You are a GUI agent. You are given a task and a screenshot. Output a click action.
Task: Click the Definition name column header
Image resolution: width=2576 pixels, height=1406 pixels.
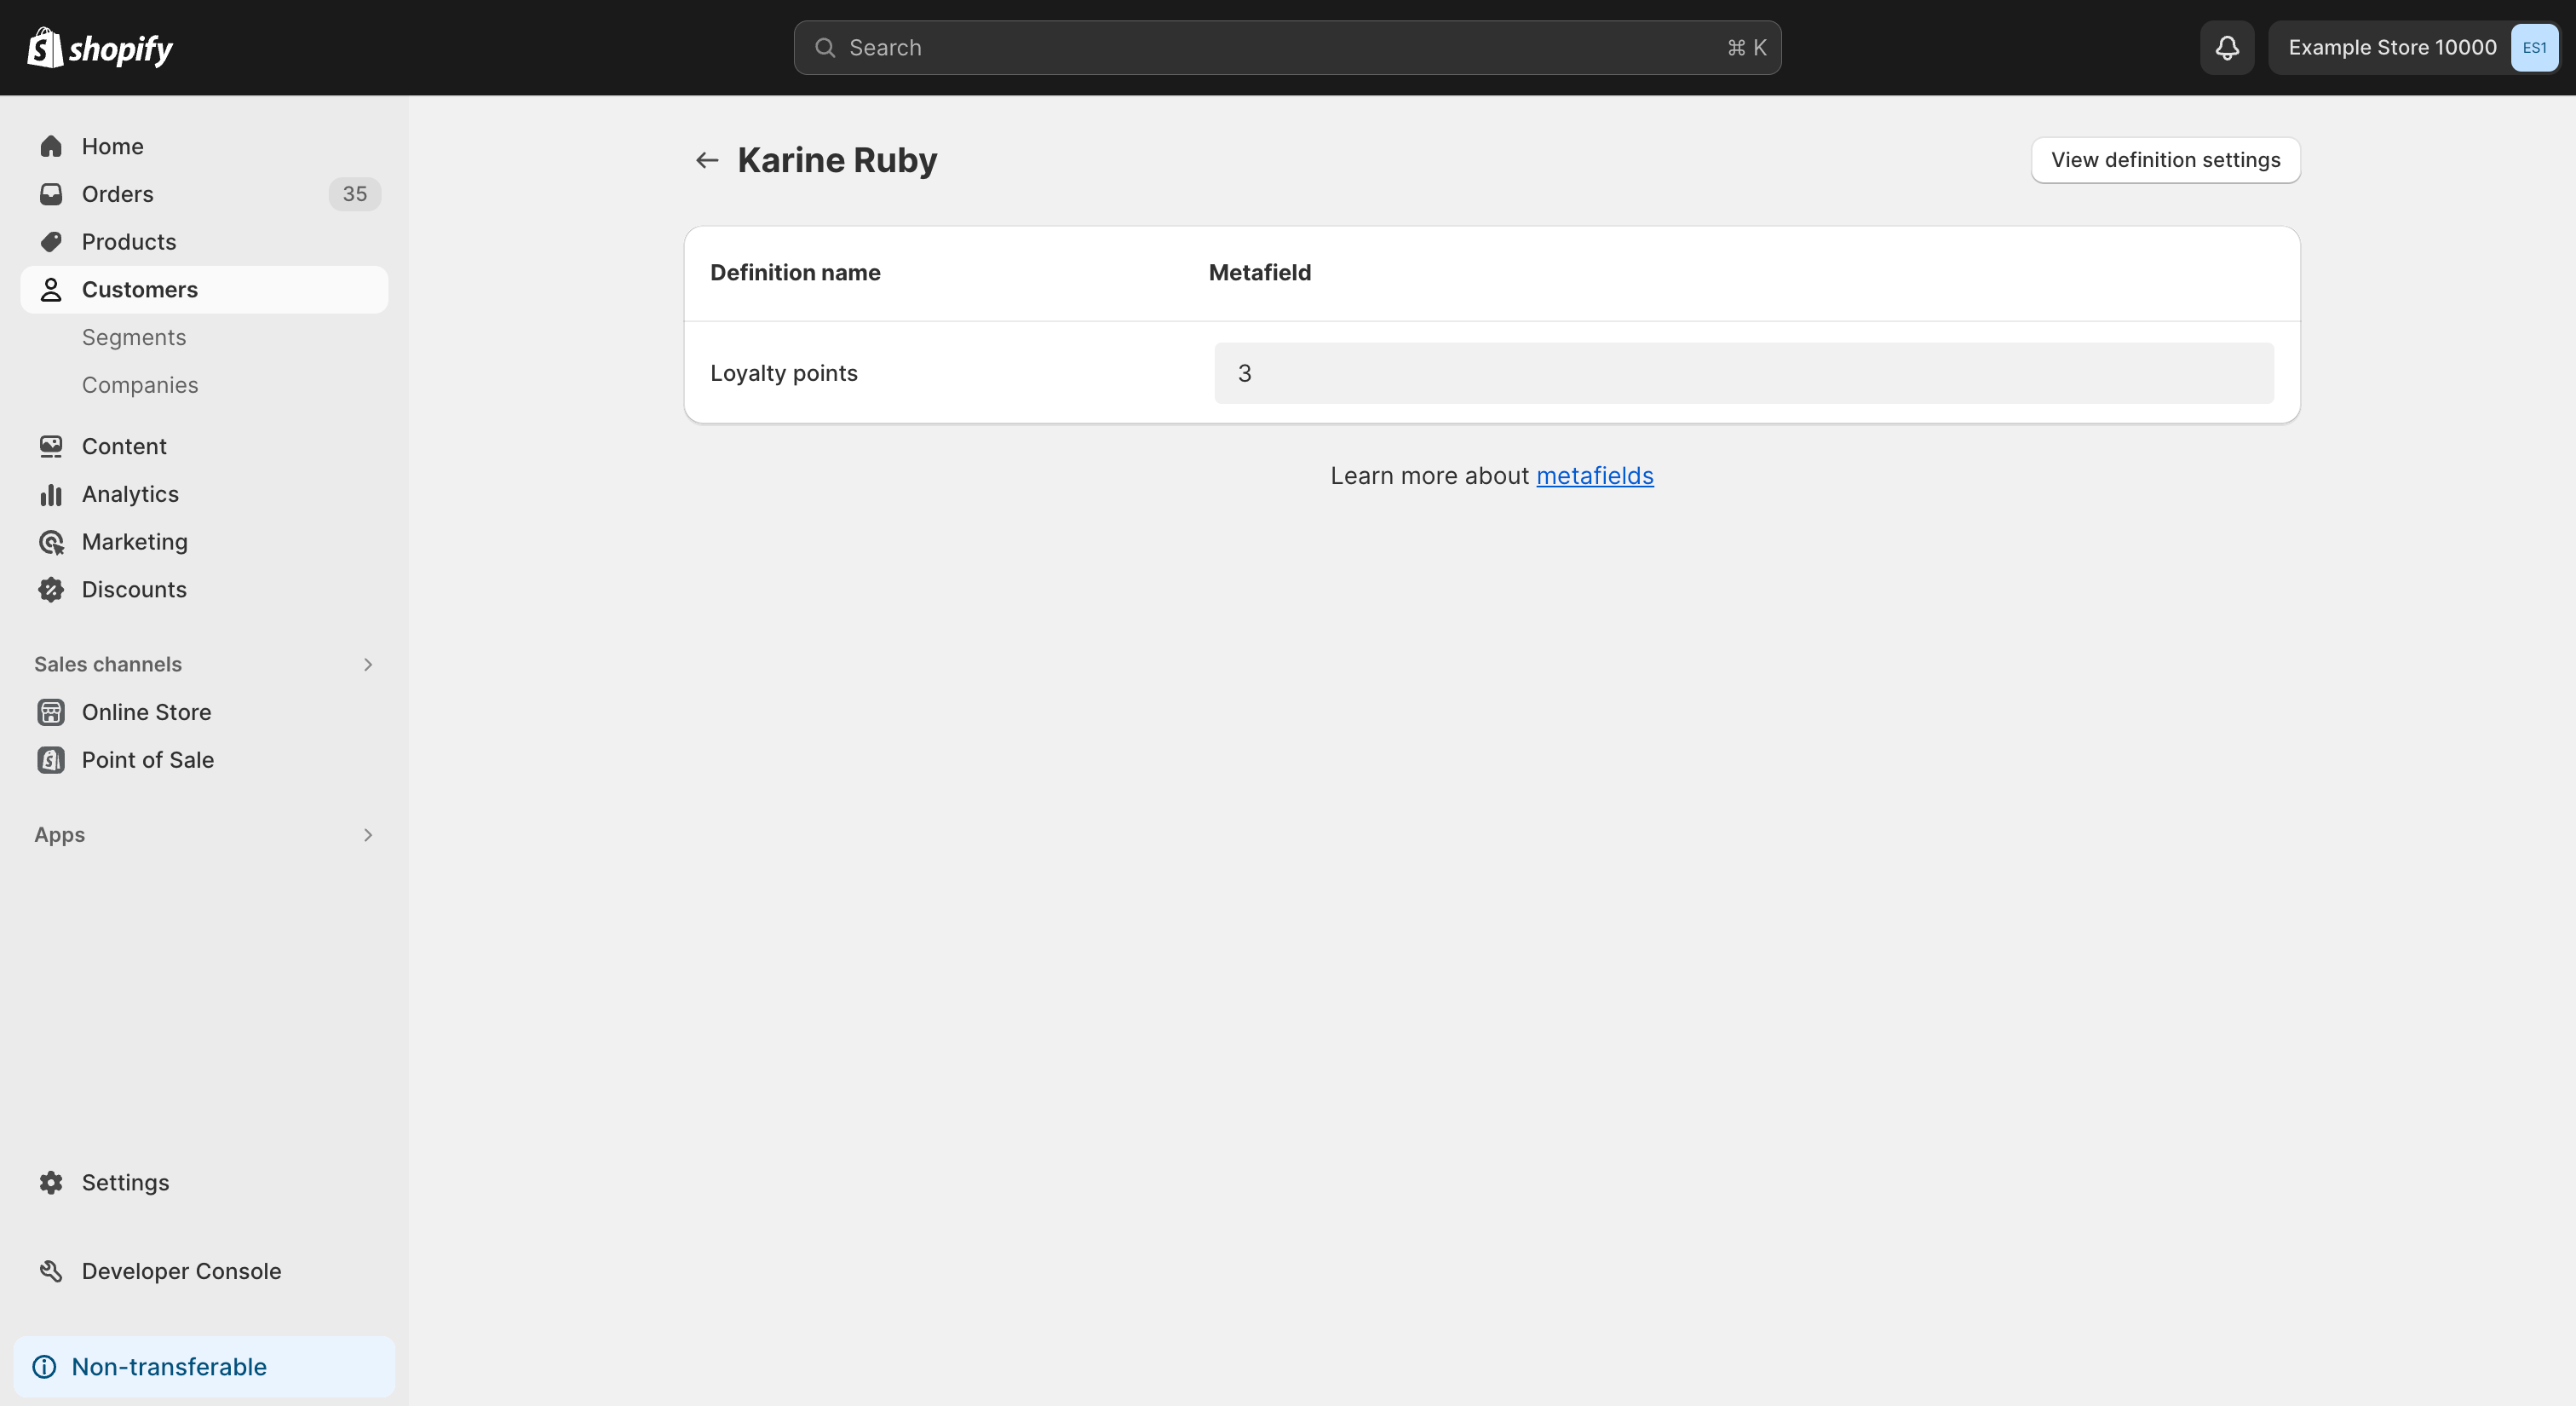pos(795,273)
